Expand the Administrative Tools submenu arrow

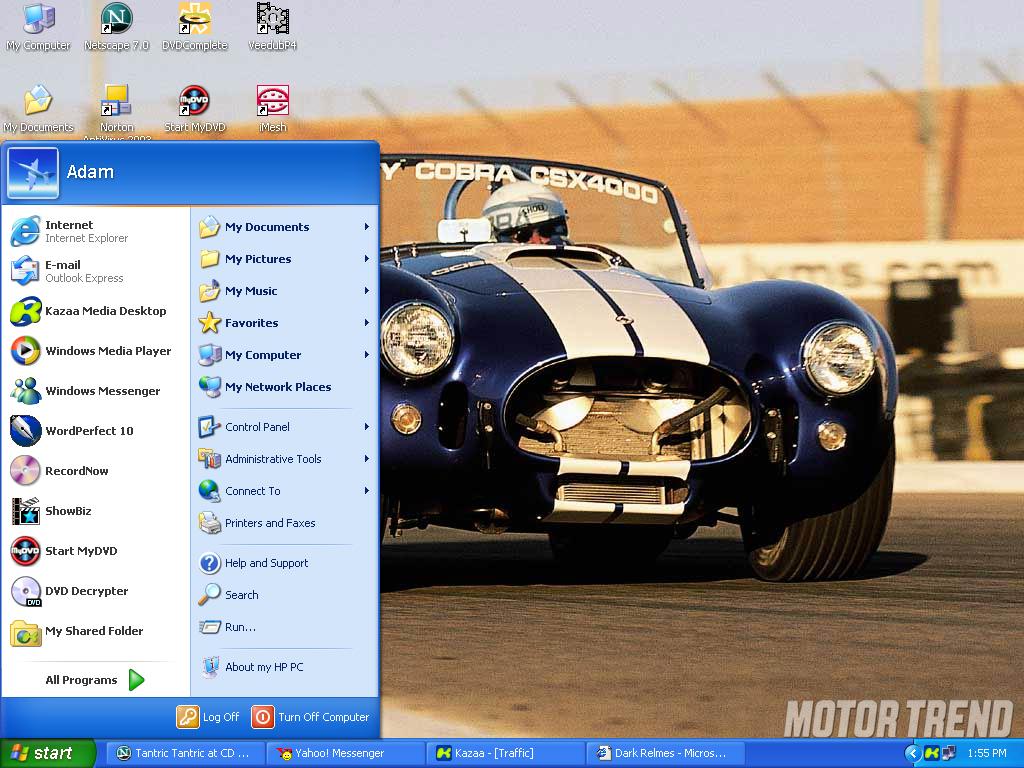pos(366,458)
